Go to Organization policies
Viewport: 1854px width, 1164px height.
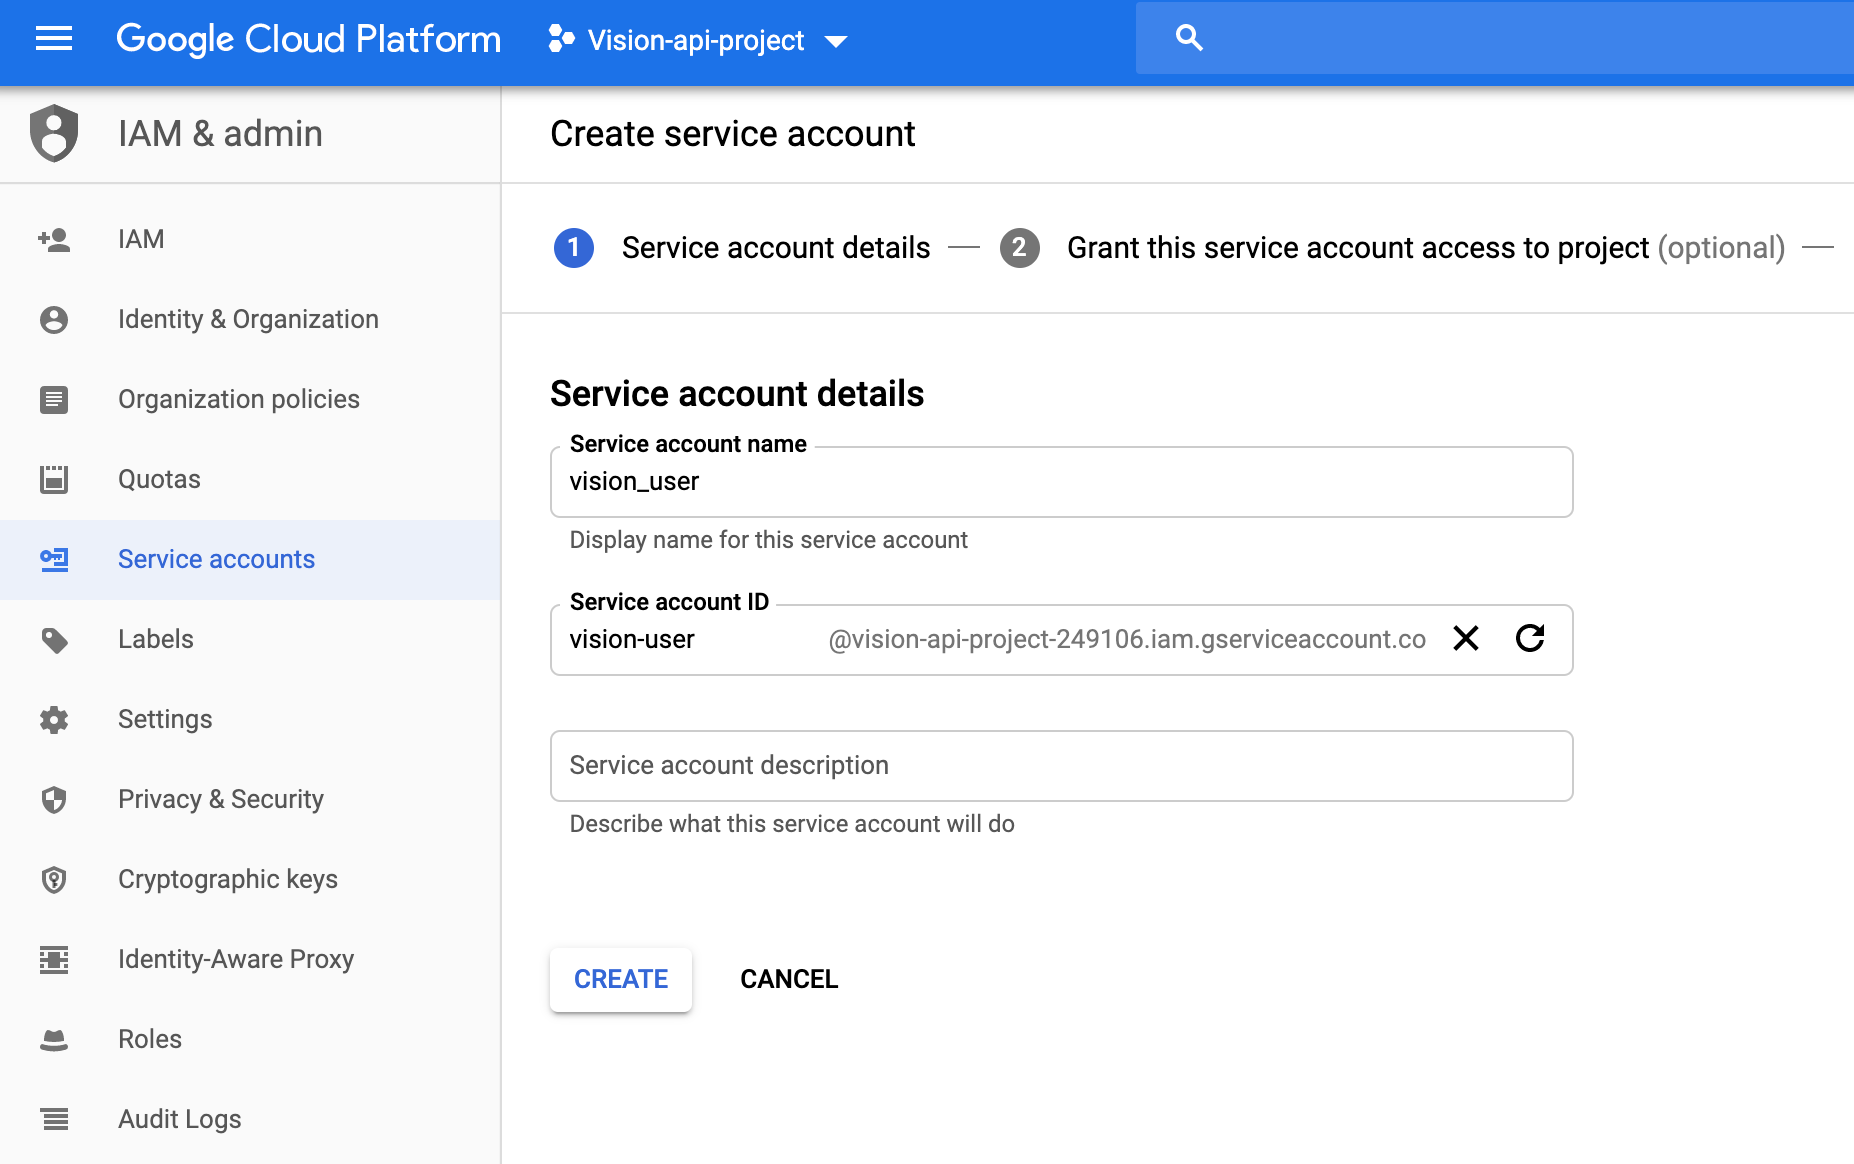(250, 400)
